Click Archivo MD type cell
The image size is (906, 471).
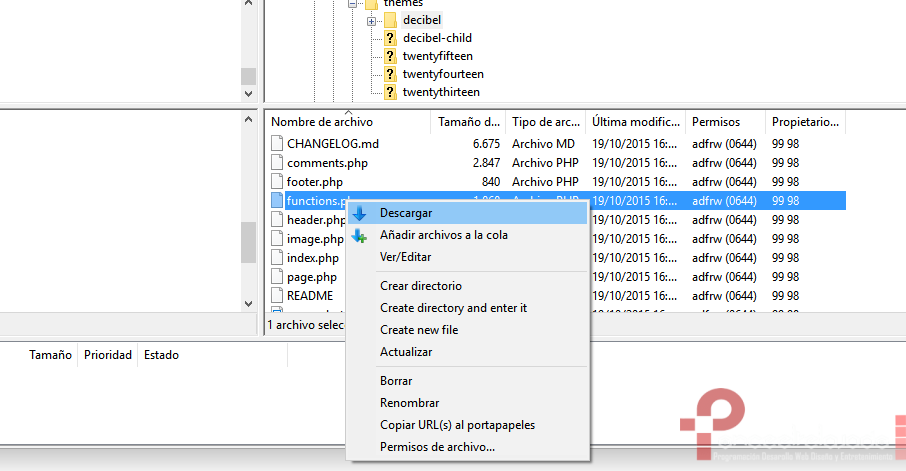tap(543, 143)
